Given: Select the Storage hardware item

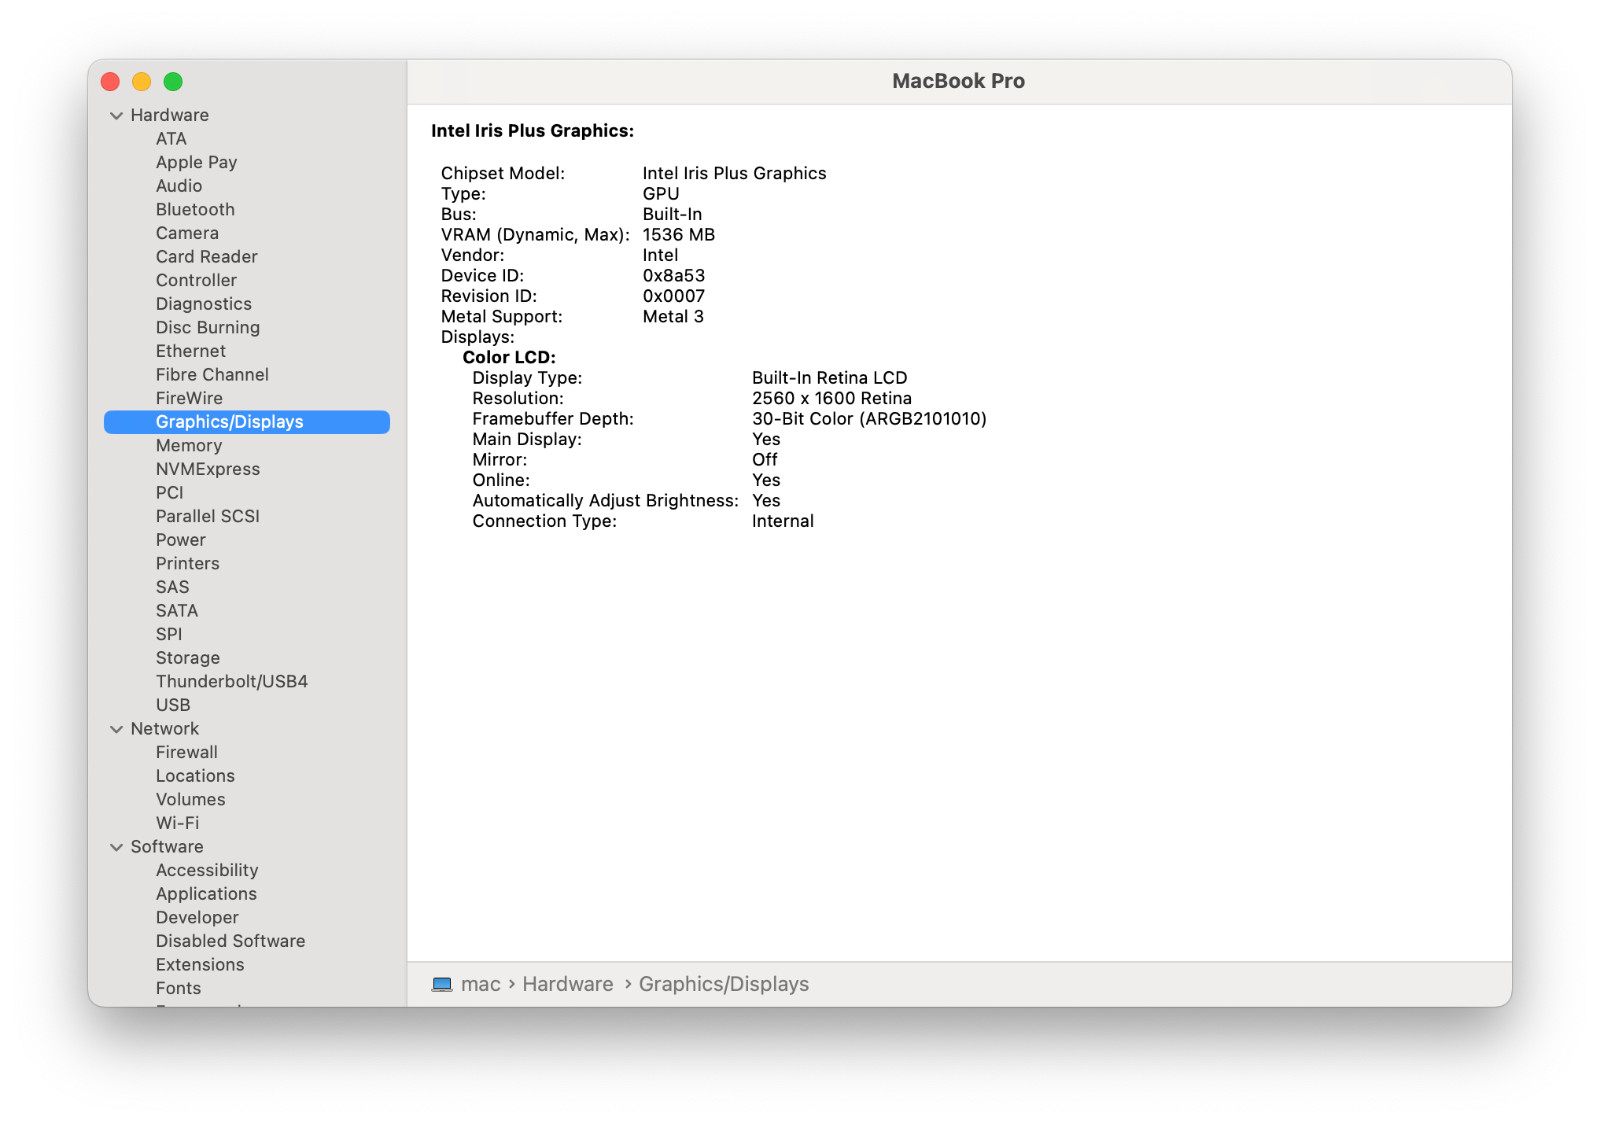Looking at the screenshot, I should click(x=187, y=658).
